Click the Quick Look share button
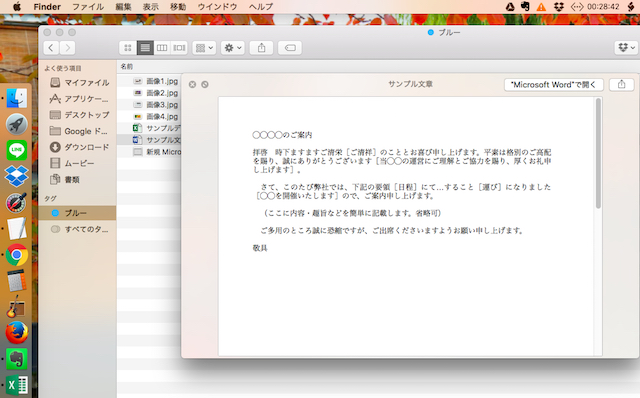The image size is (640, 398). pos(621,84)
